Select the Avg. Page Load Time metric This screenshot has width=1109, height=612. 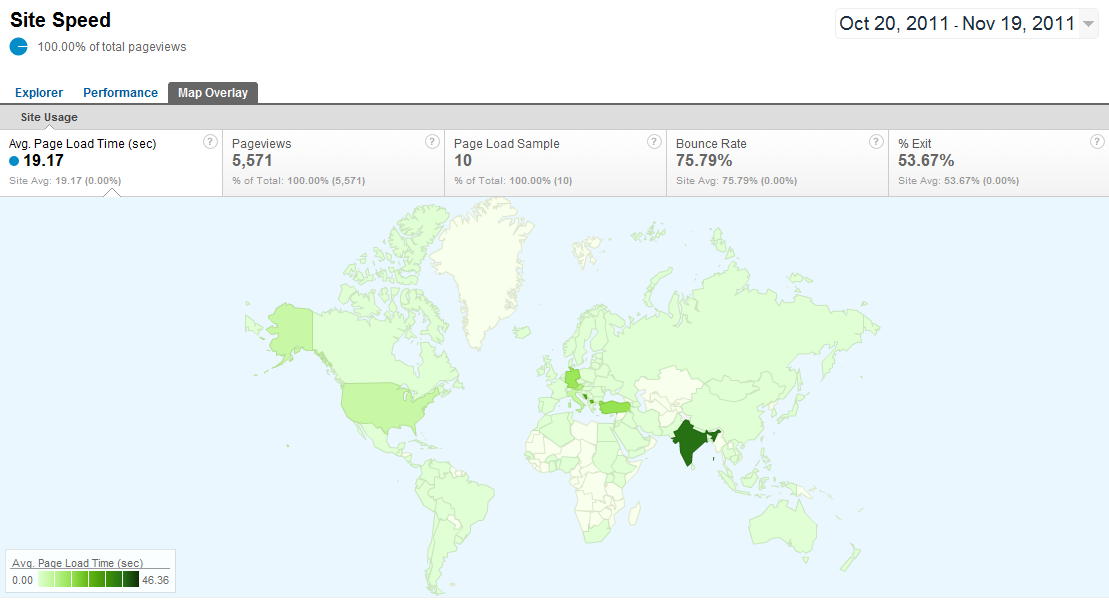pos(82,144)
